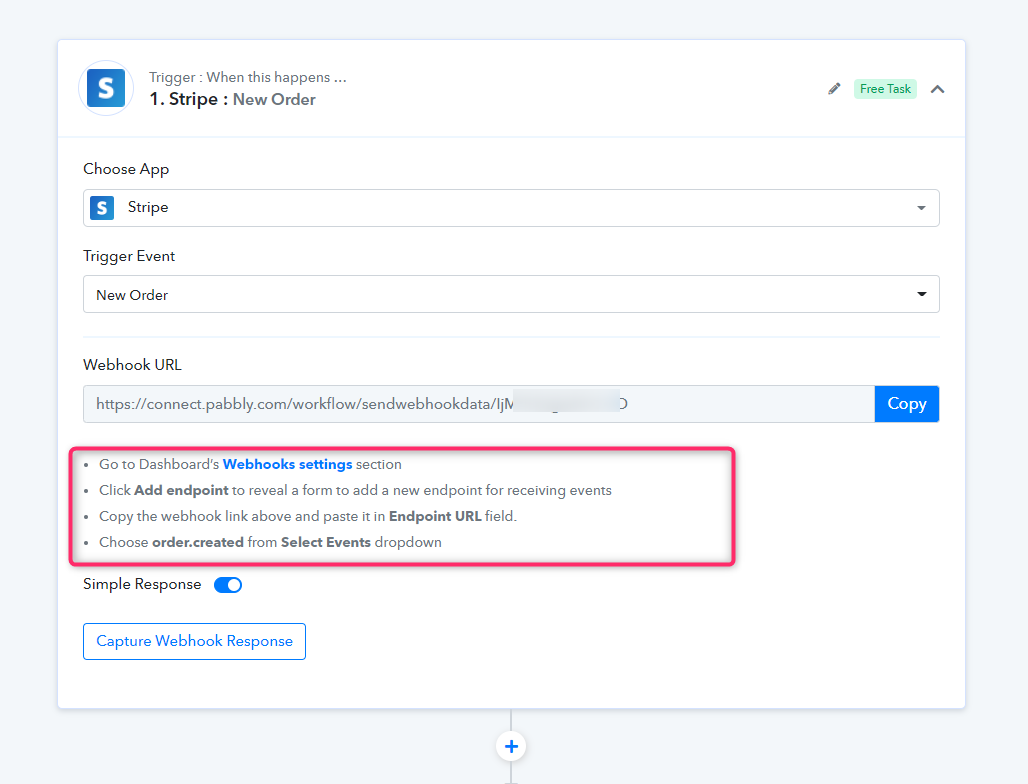This screenshot has width=1028, height=784.
Task: Click the 'Choose order.created' instruction line
Action: [x=270, y=543]
